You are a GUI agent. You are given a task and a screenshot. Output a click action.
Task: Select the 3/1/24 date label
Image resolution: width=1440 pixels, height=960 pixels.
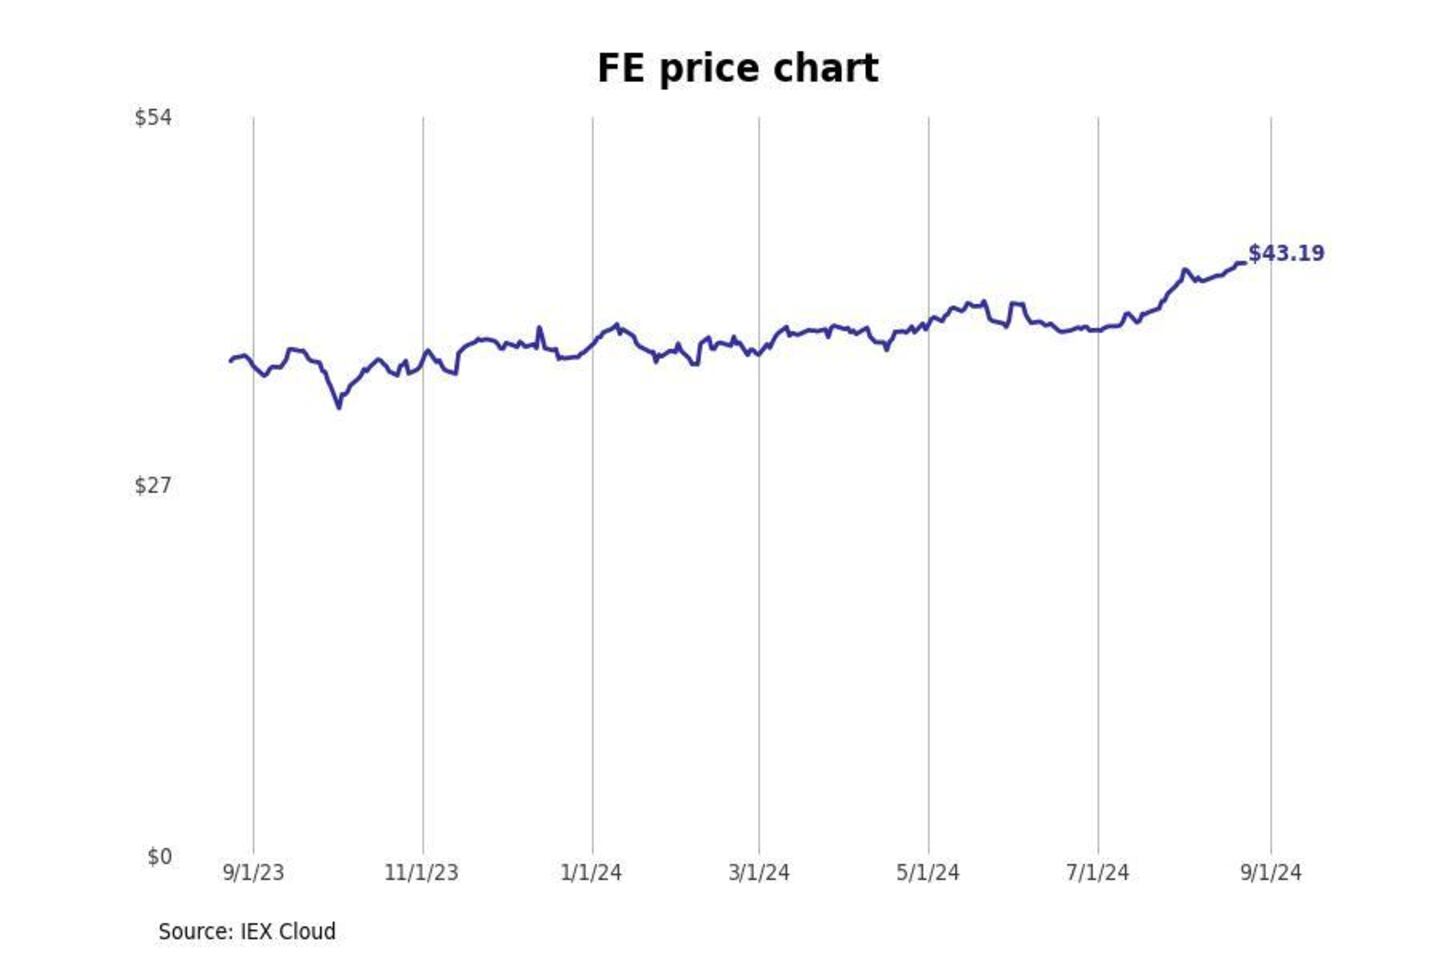[x=759, y=873]
